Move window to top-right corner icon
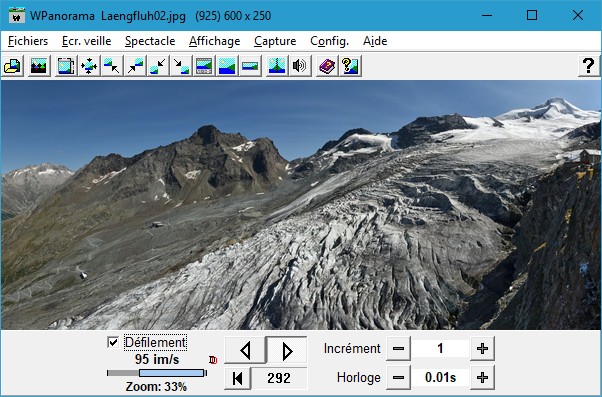The height and width of the screenshot is (397, 602). [135, 66]
